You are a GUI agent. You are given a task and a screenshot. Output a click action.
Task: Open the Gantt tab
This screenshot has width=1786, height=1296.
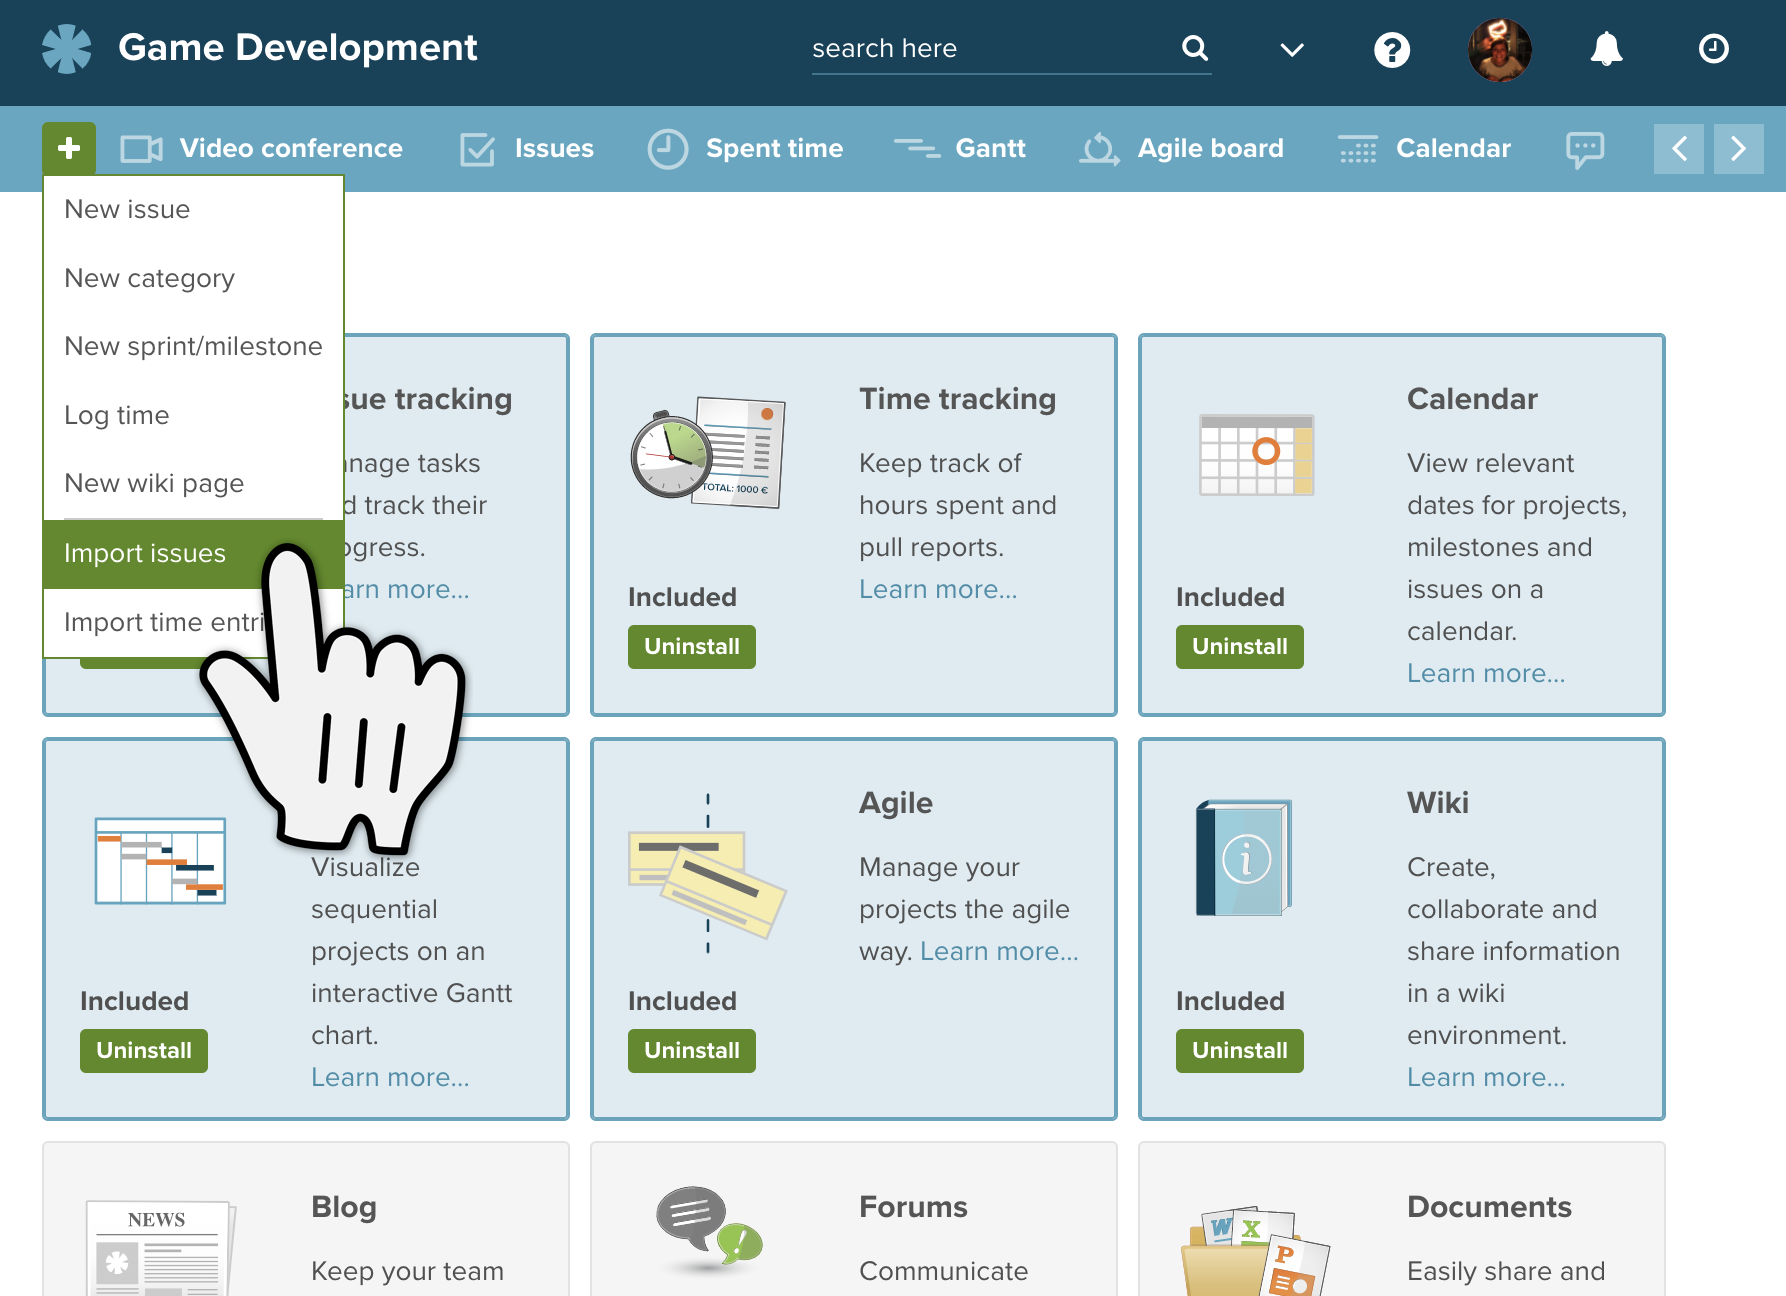(960, 149)
